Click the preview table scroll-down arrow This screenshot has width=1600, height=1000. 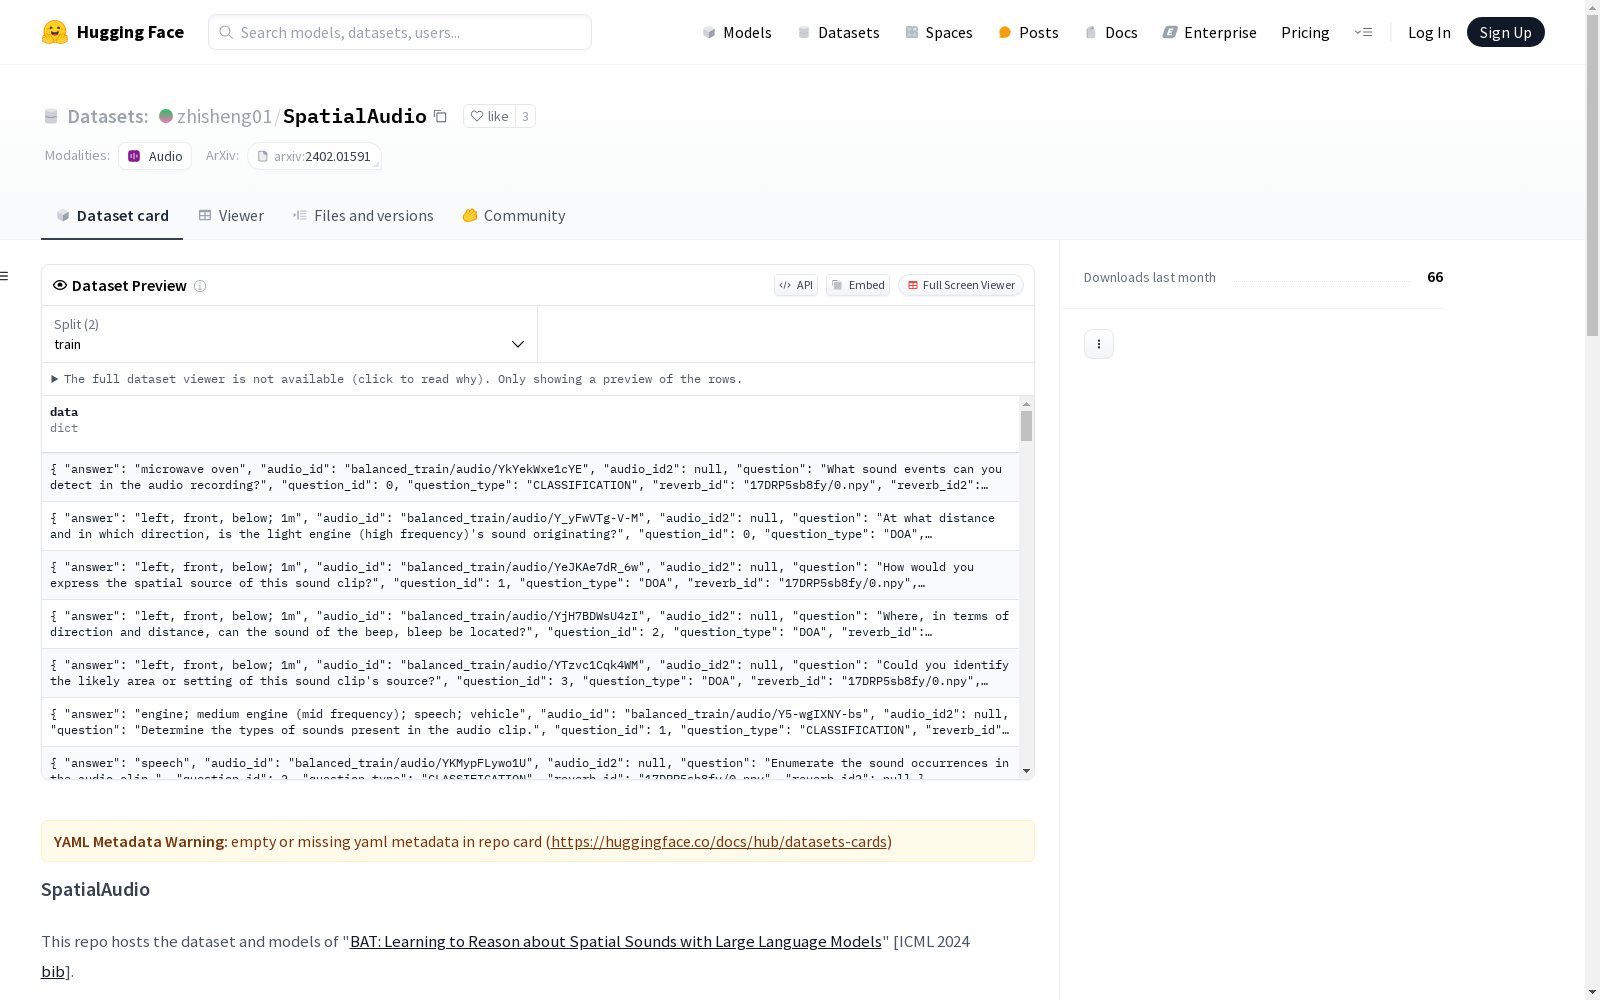(1026, 771)
